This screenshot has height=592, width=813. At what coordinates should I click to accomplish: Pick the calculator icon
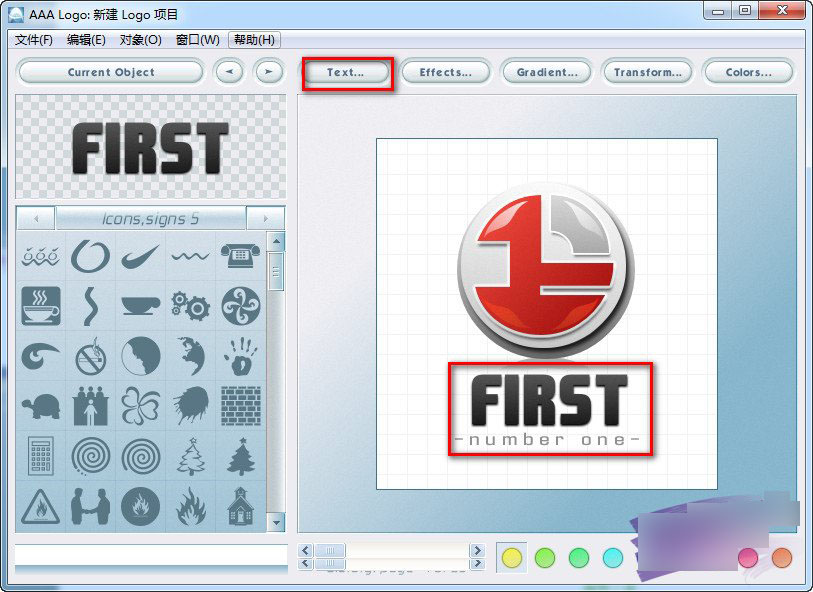[x=40, y=456]
